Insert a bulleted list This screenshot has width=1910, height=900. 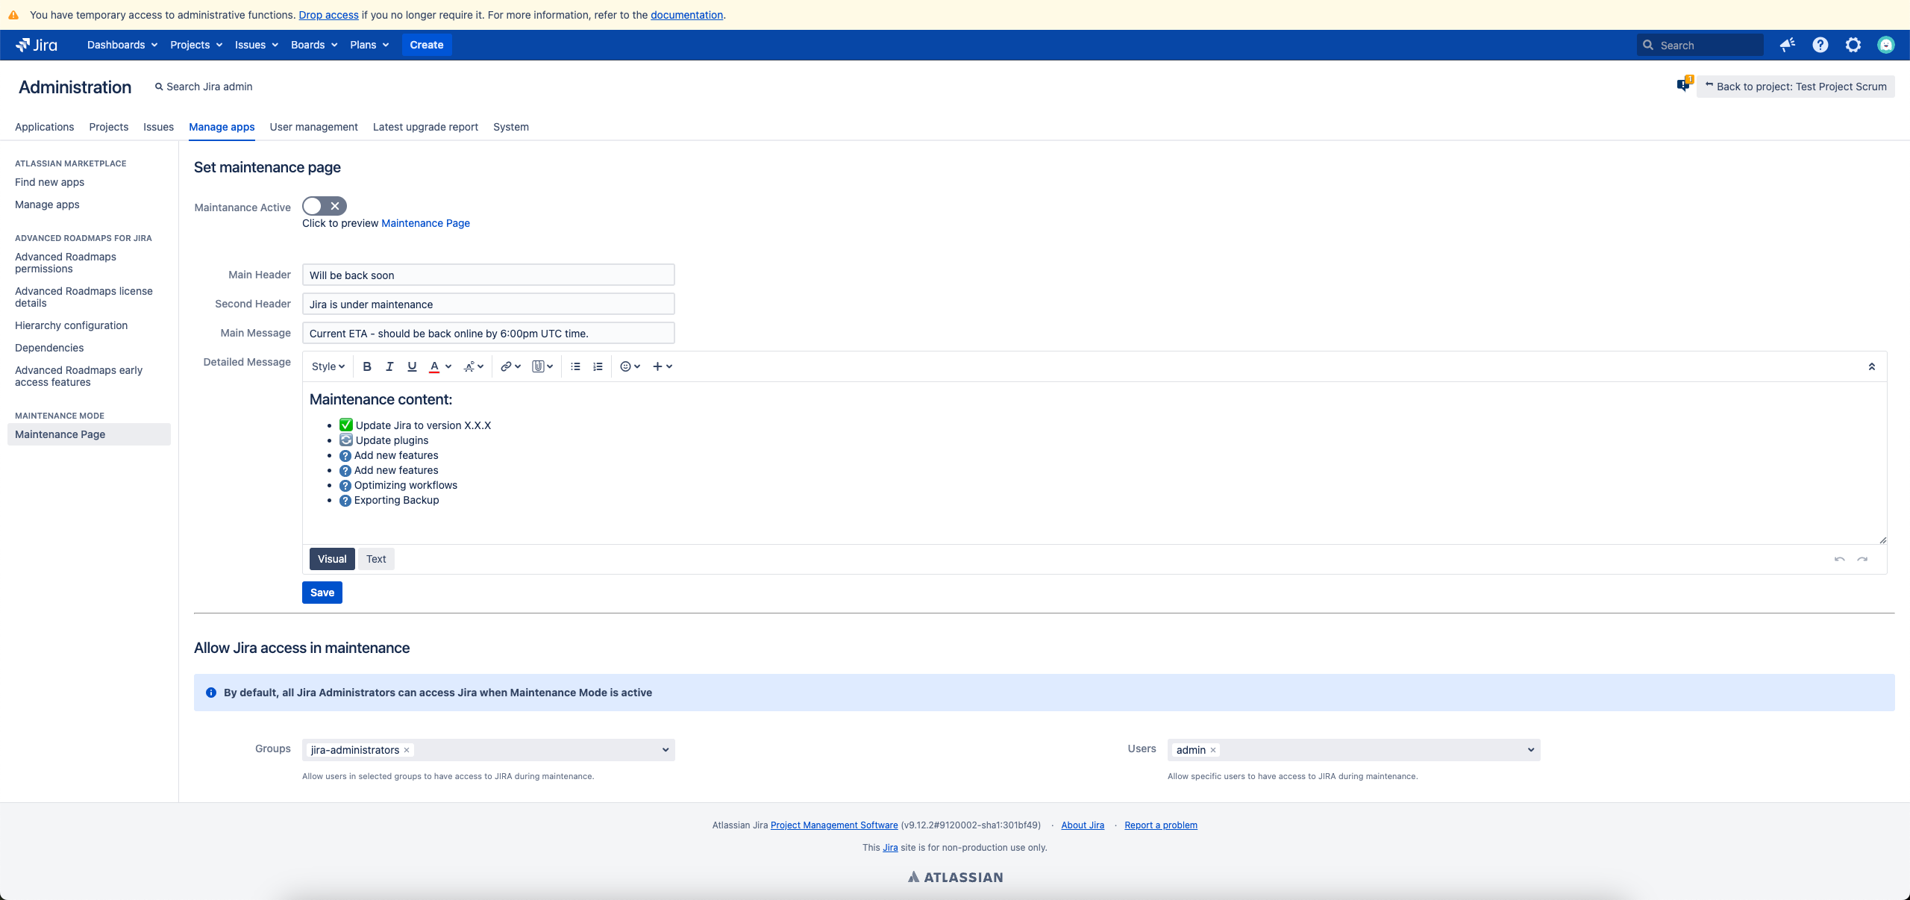pos(575,367)
